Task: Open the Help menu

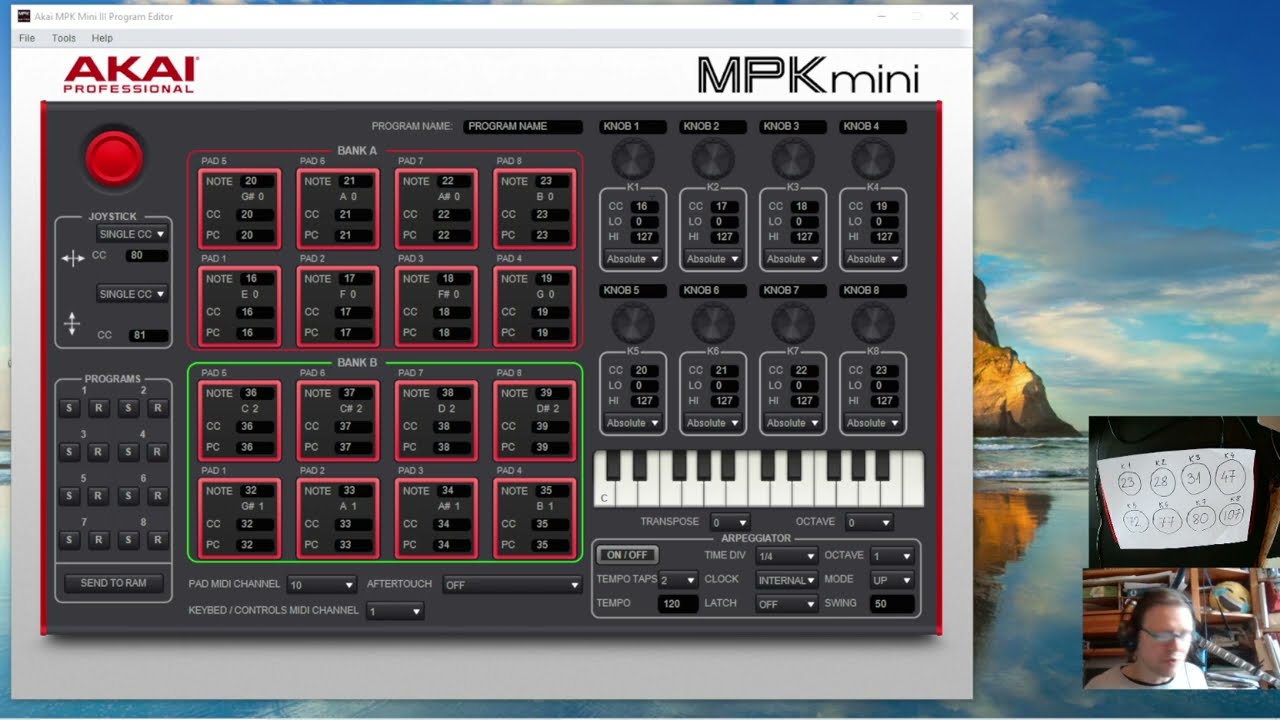Action: [102, 38]
